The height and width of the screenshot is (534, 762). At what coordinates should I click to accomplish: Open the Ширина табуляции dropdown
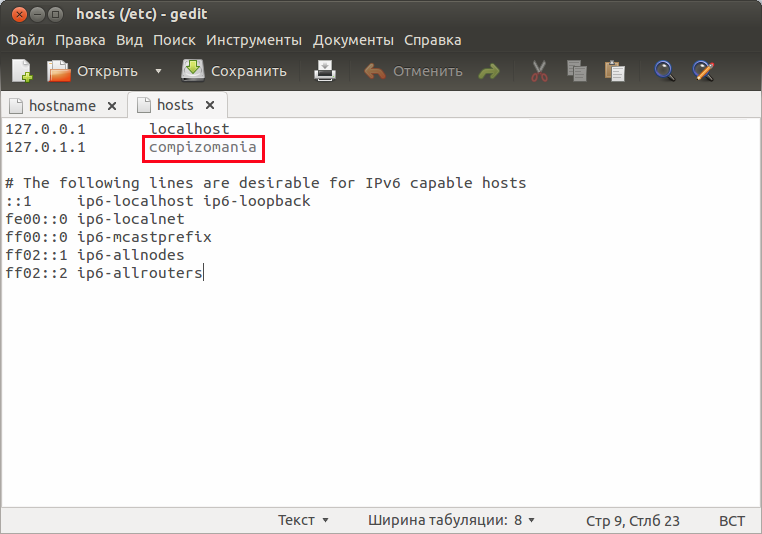(x=451, y=520)
